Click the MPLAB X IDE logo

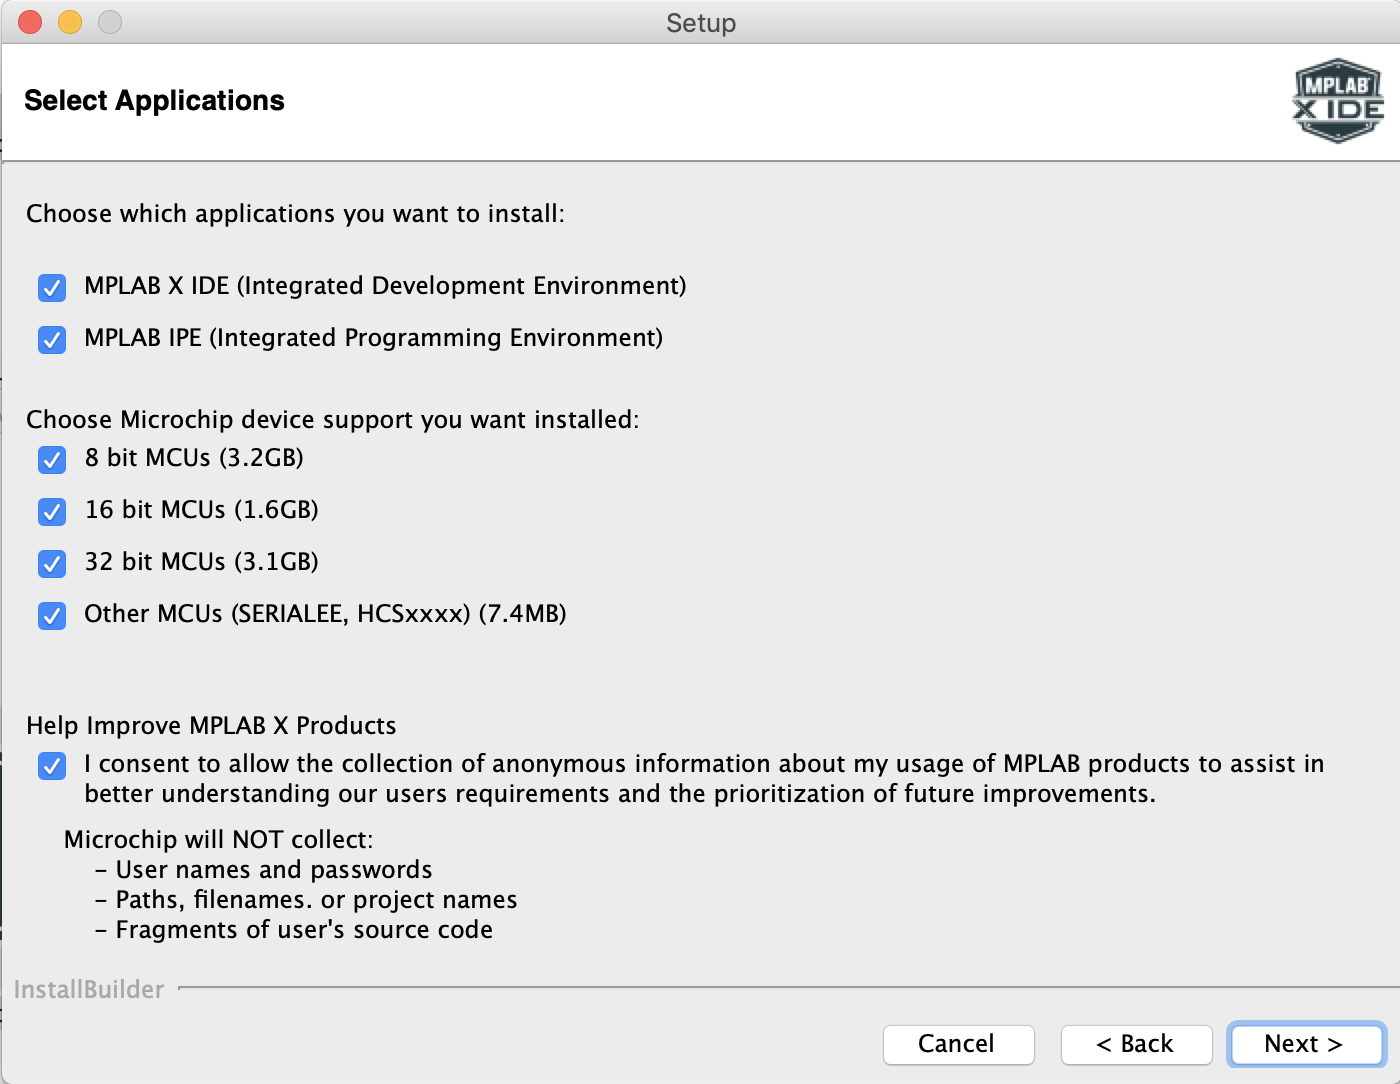pos(1337,101)
